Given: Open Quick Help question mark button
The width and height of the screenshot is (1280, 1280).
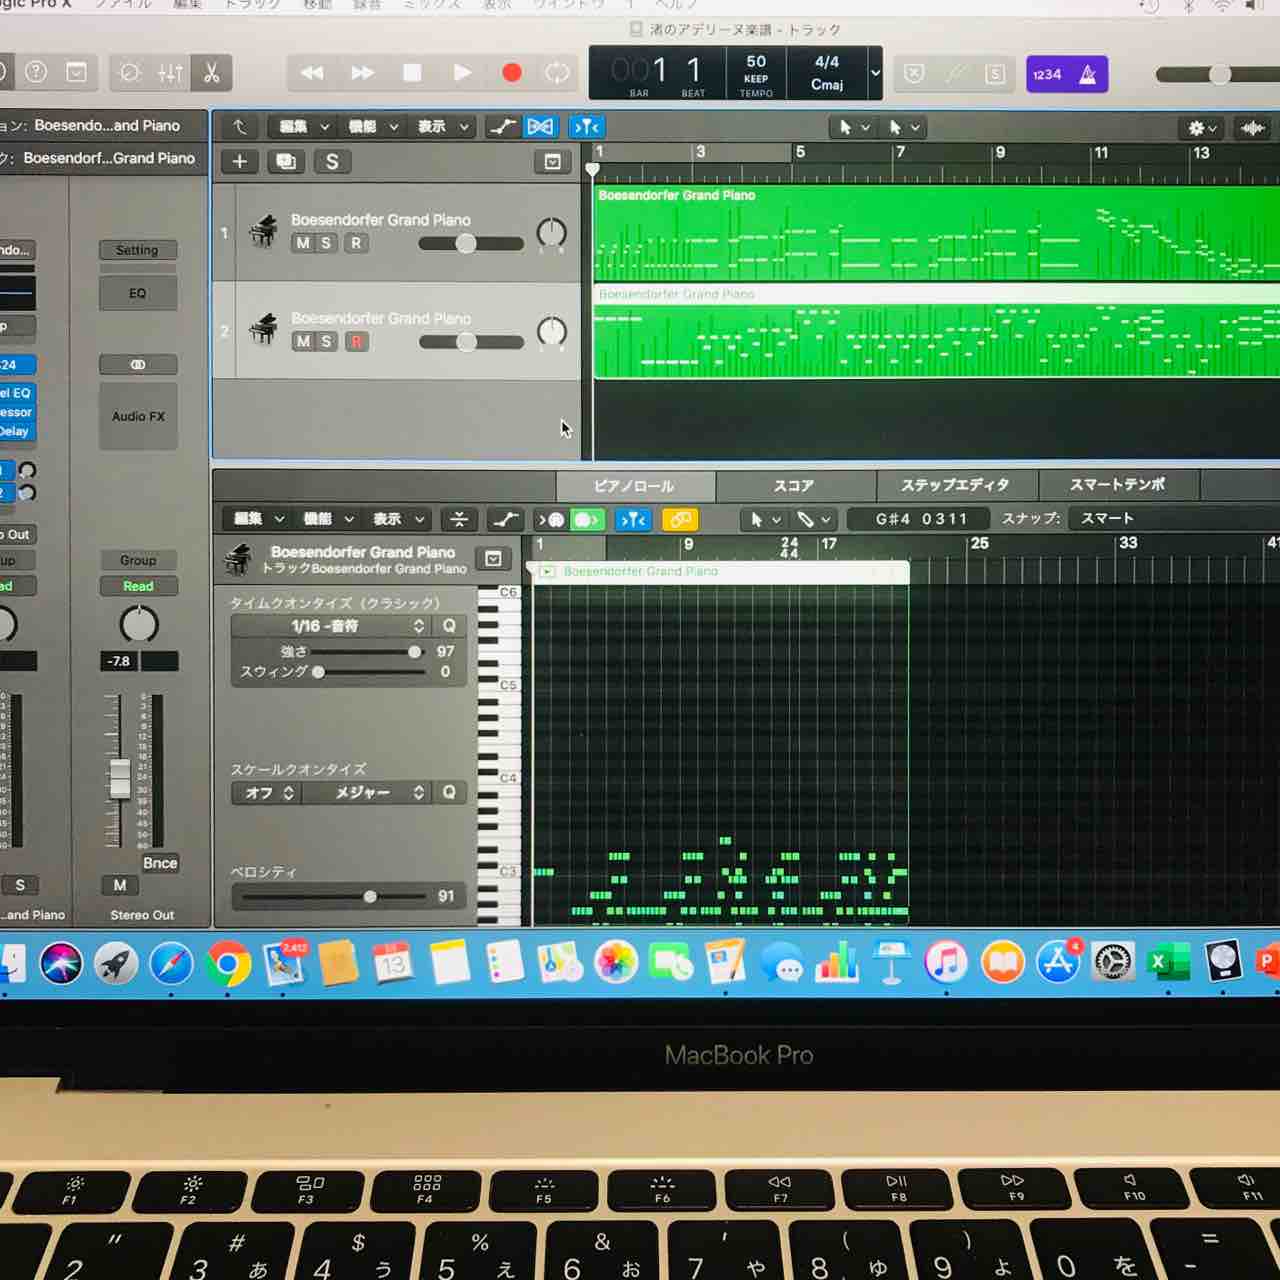Looking at the screenshot, I should click(x=36, y=72).
